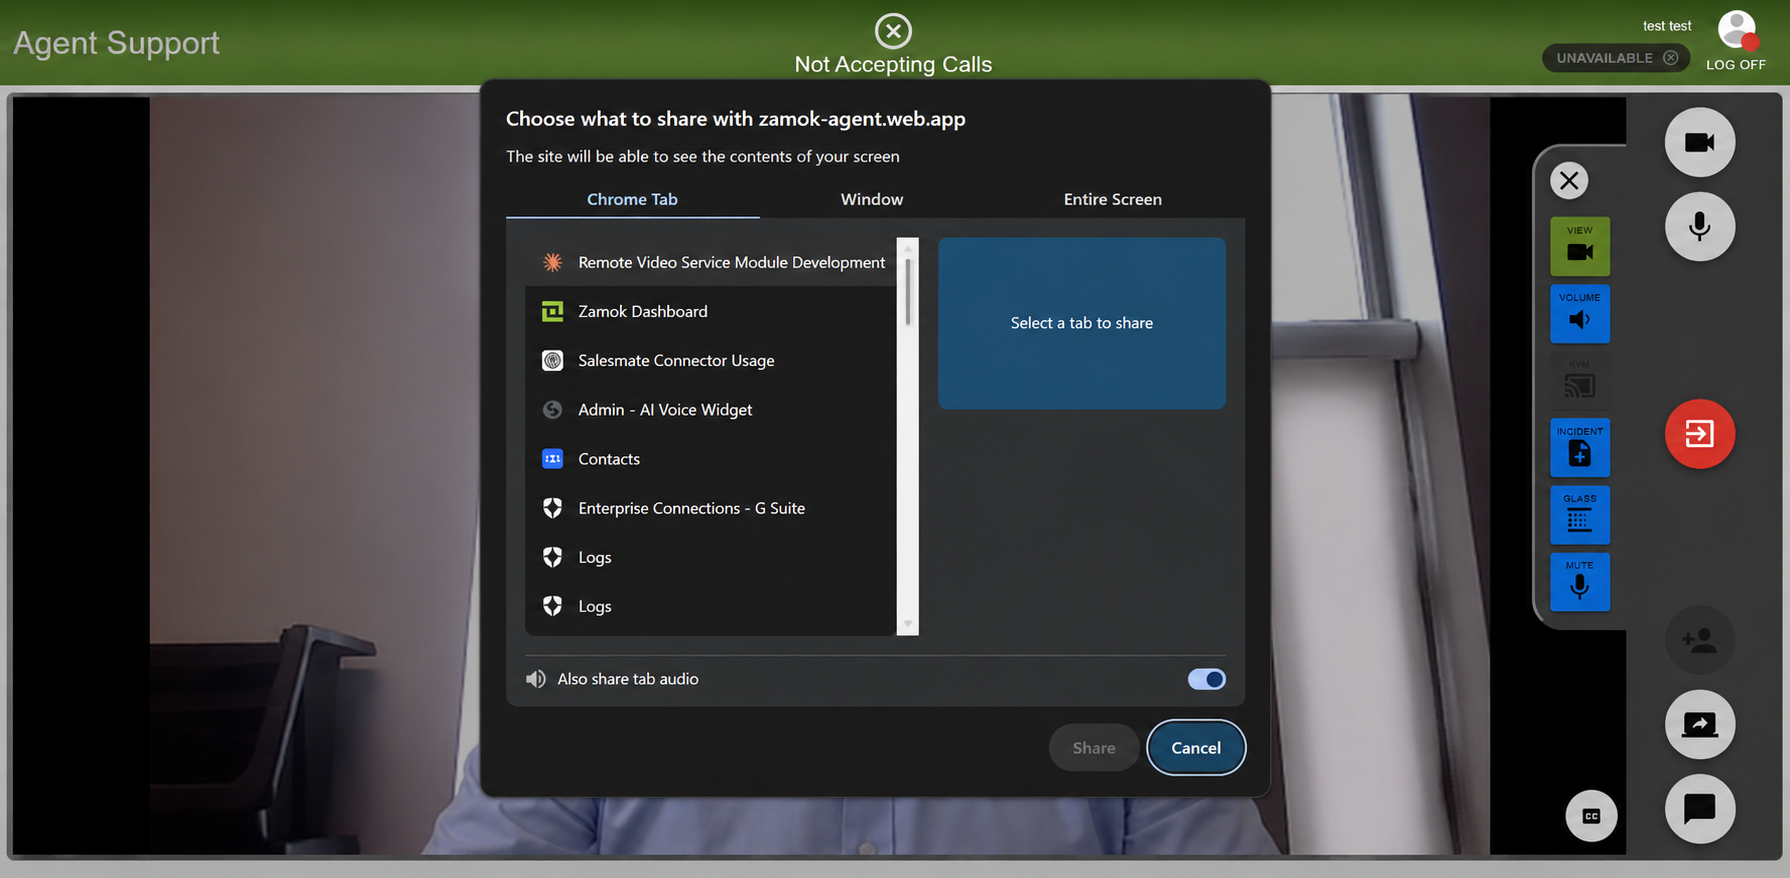
Task: Click the add participant button
Action: point(1699,640)
